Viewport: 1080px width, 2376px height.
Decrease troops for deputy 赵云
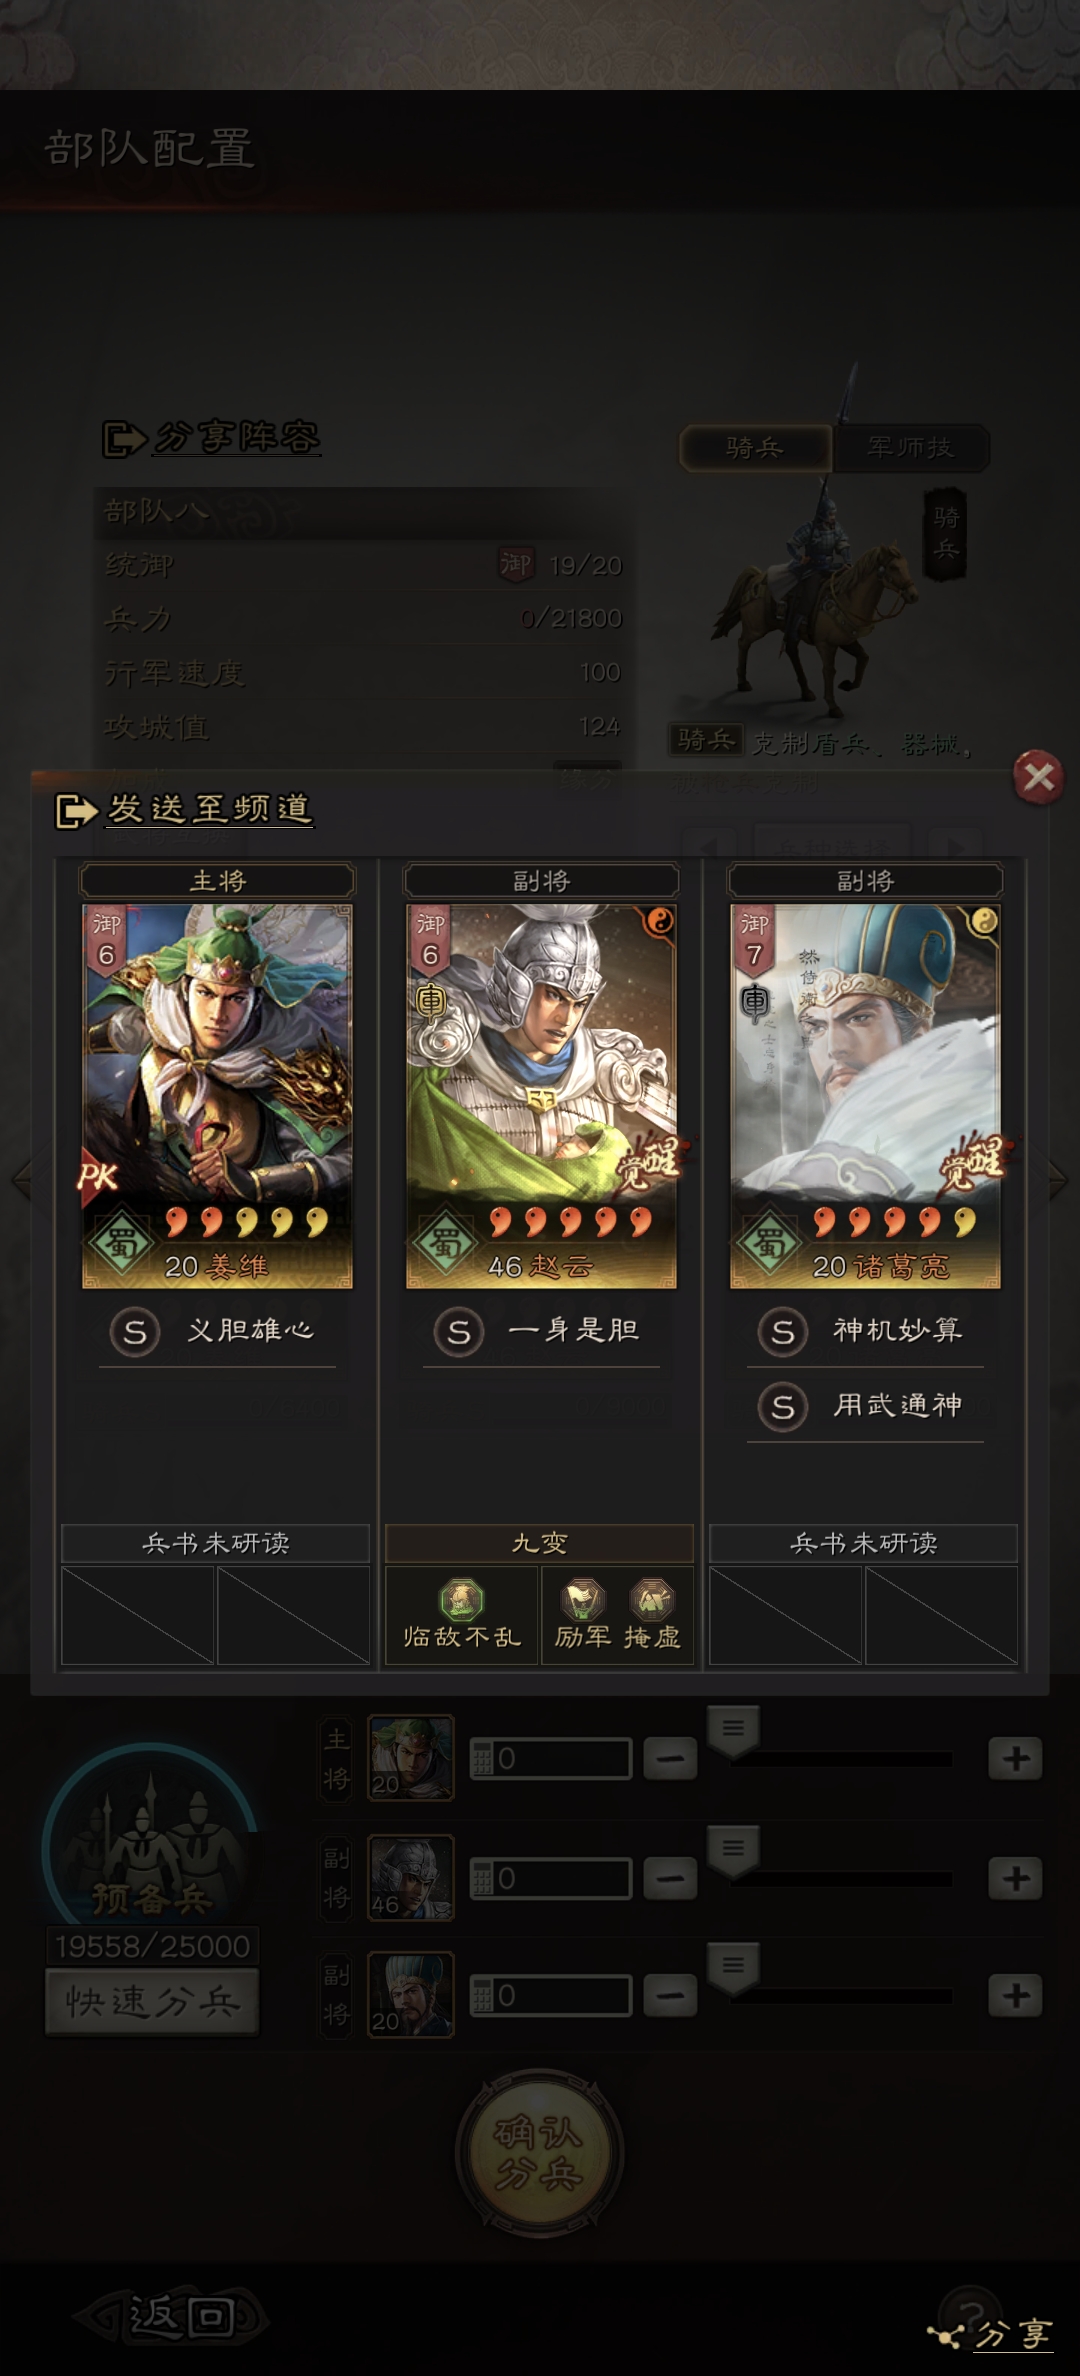670,1878
